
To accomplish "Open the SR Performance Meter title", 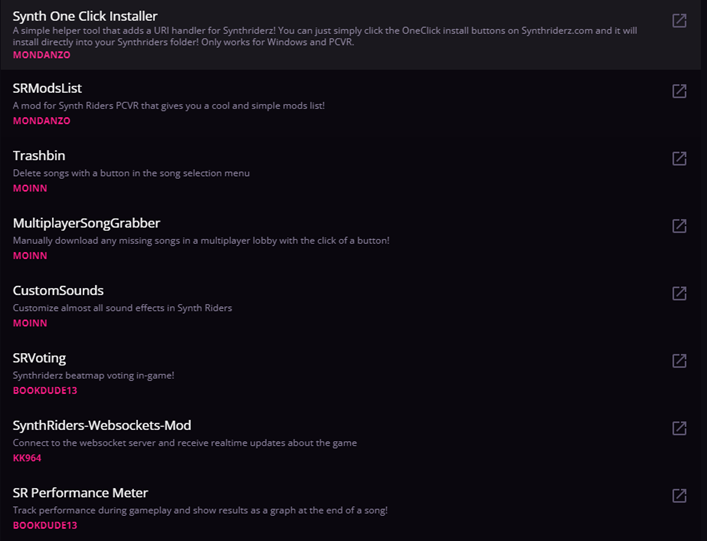I will tap(80, 493).
